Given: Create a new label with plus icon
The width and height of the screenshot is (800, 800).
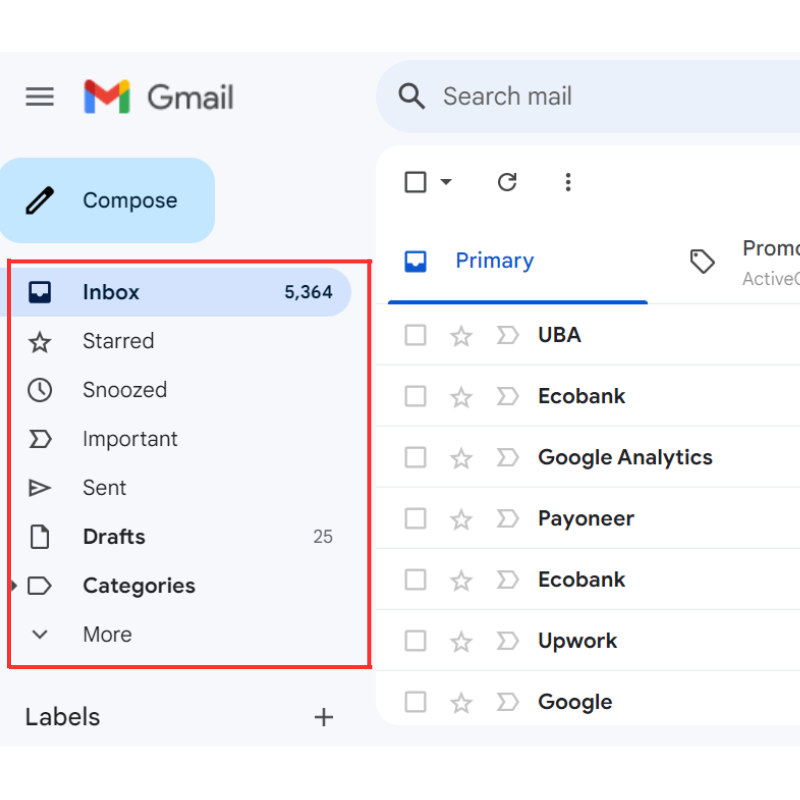Looking at the screenshot, I should pos(323,717).
